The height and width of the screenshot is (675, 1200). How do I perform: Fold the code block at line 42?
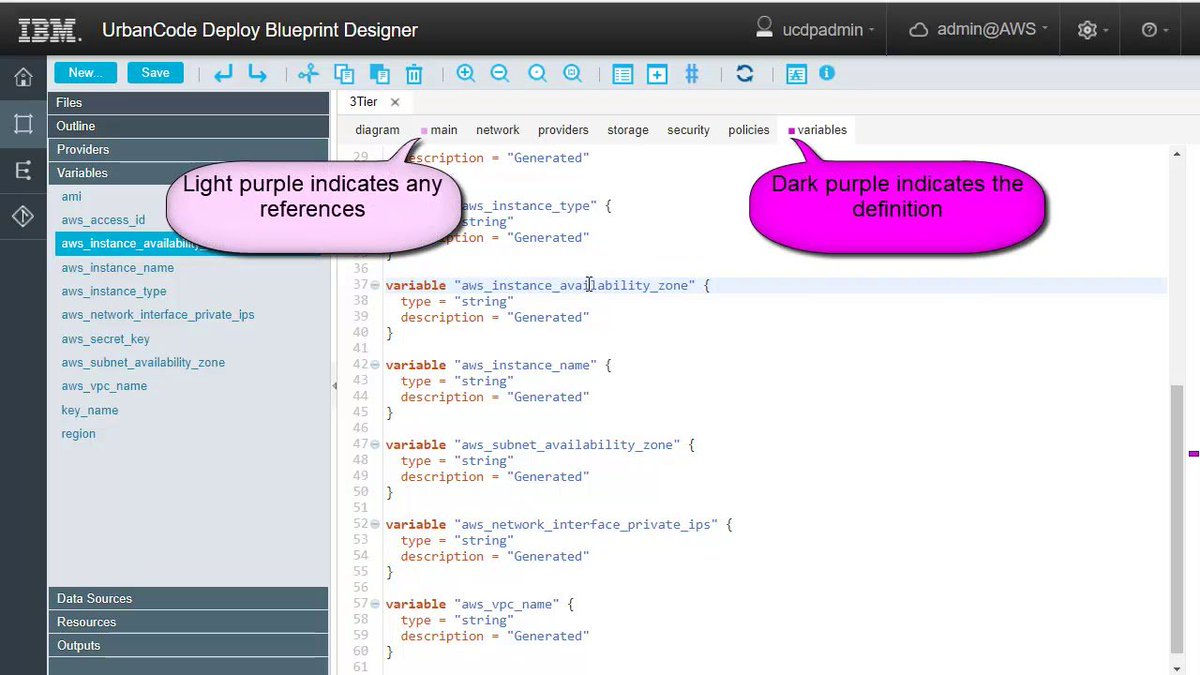click(375, 365)
